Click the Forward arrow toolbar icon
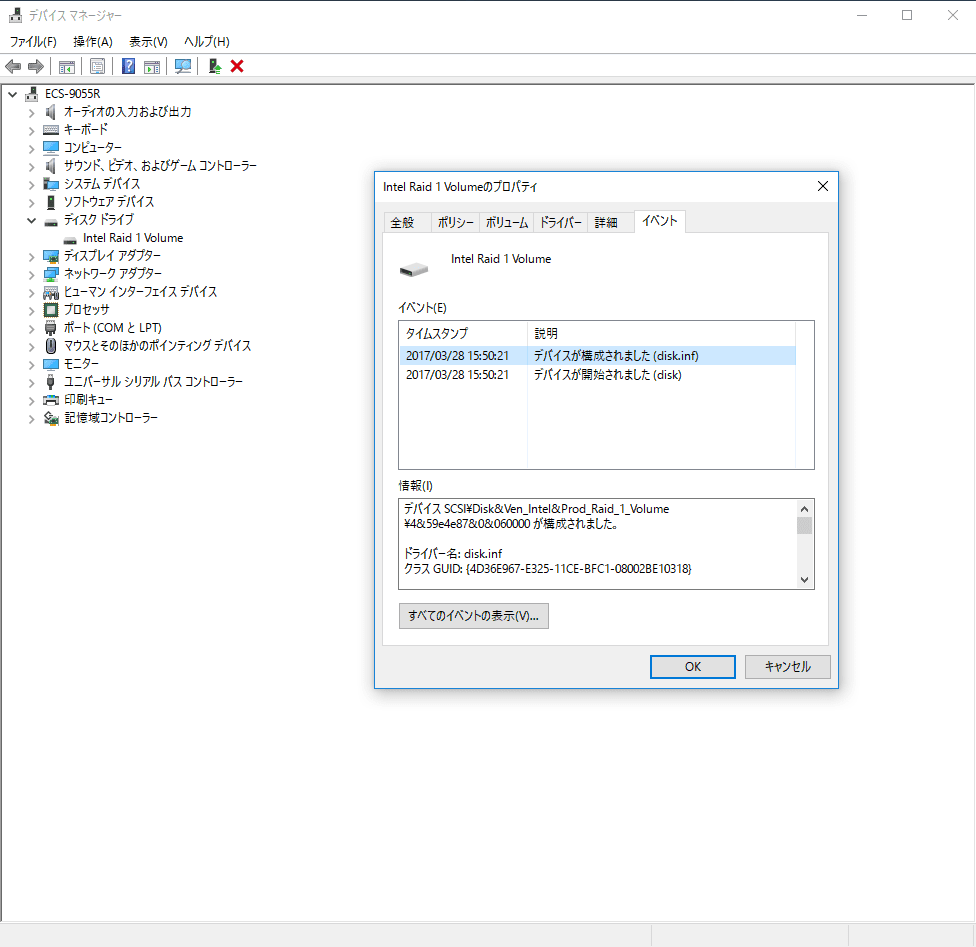Viewport: 976px width, 947px height. pyautogui.click(x=36, y=66)
